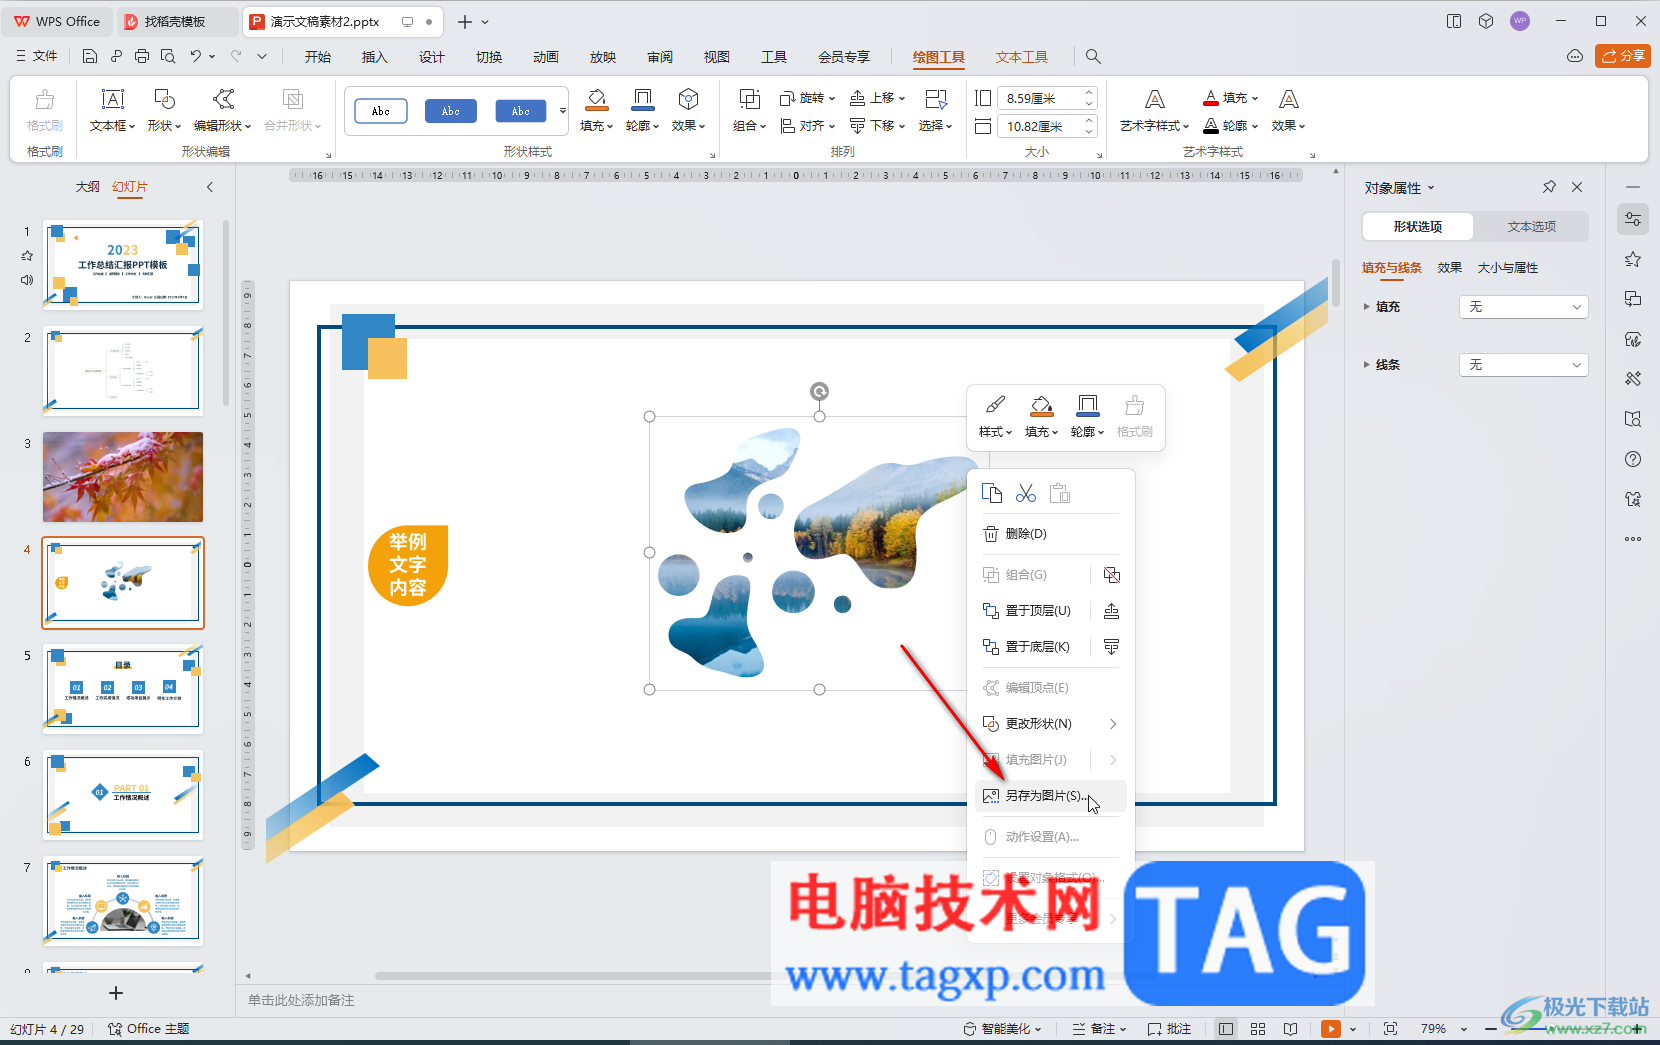This screenshot has height=1045, width=1660.
Task: Open the search icon in ribbon tabs
Action: (1093, 56)
